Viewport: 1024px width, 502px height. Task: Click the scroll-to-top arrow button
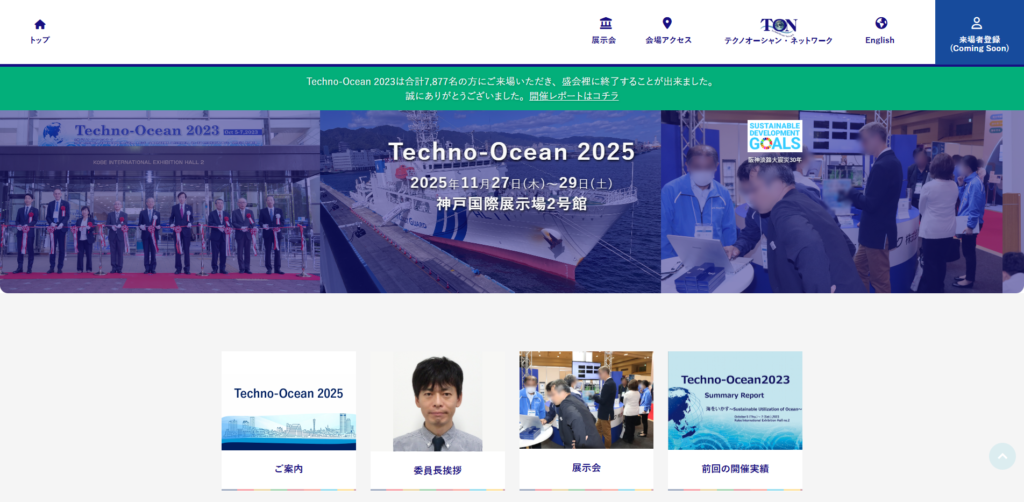[x=1002, y=456]
